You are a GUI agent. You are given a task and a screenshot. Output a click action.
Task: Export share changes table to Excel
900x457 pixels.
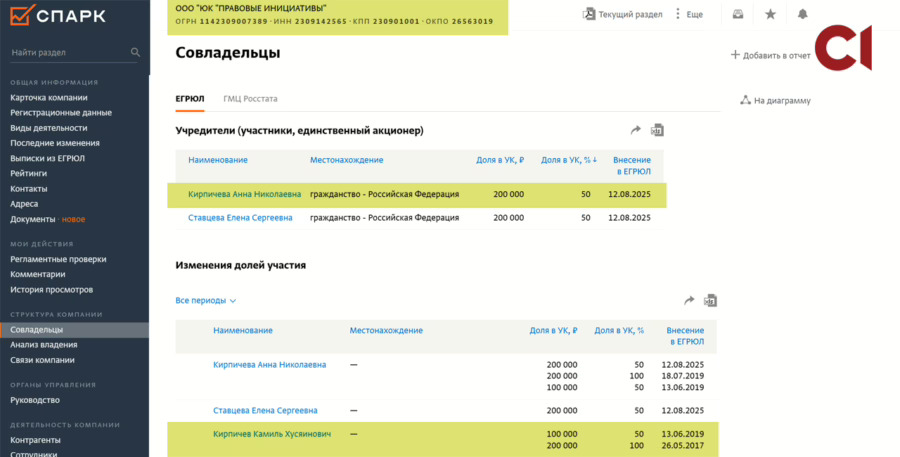(710, 300)
